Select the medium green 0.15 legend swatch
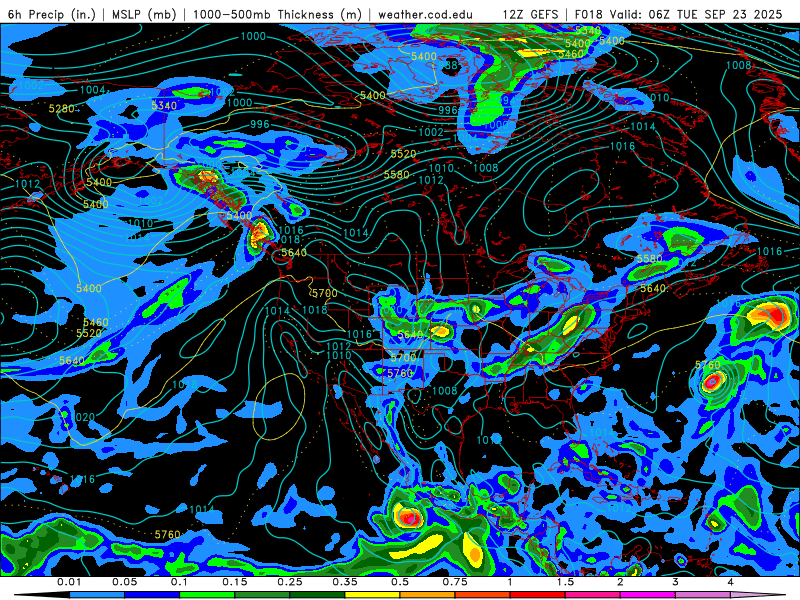 [x=262, y=595]
